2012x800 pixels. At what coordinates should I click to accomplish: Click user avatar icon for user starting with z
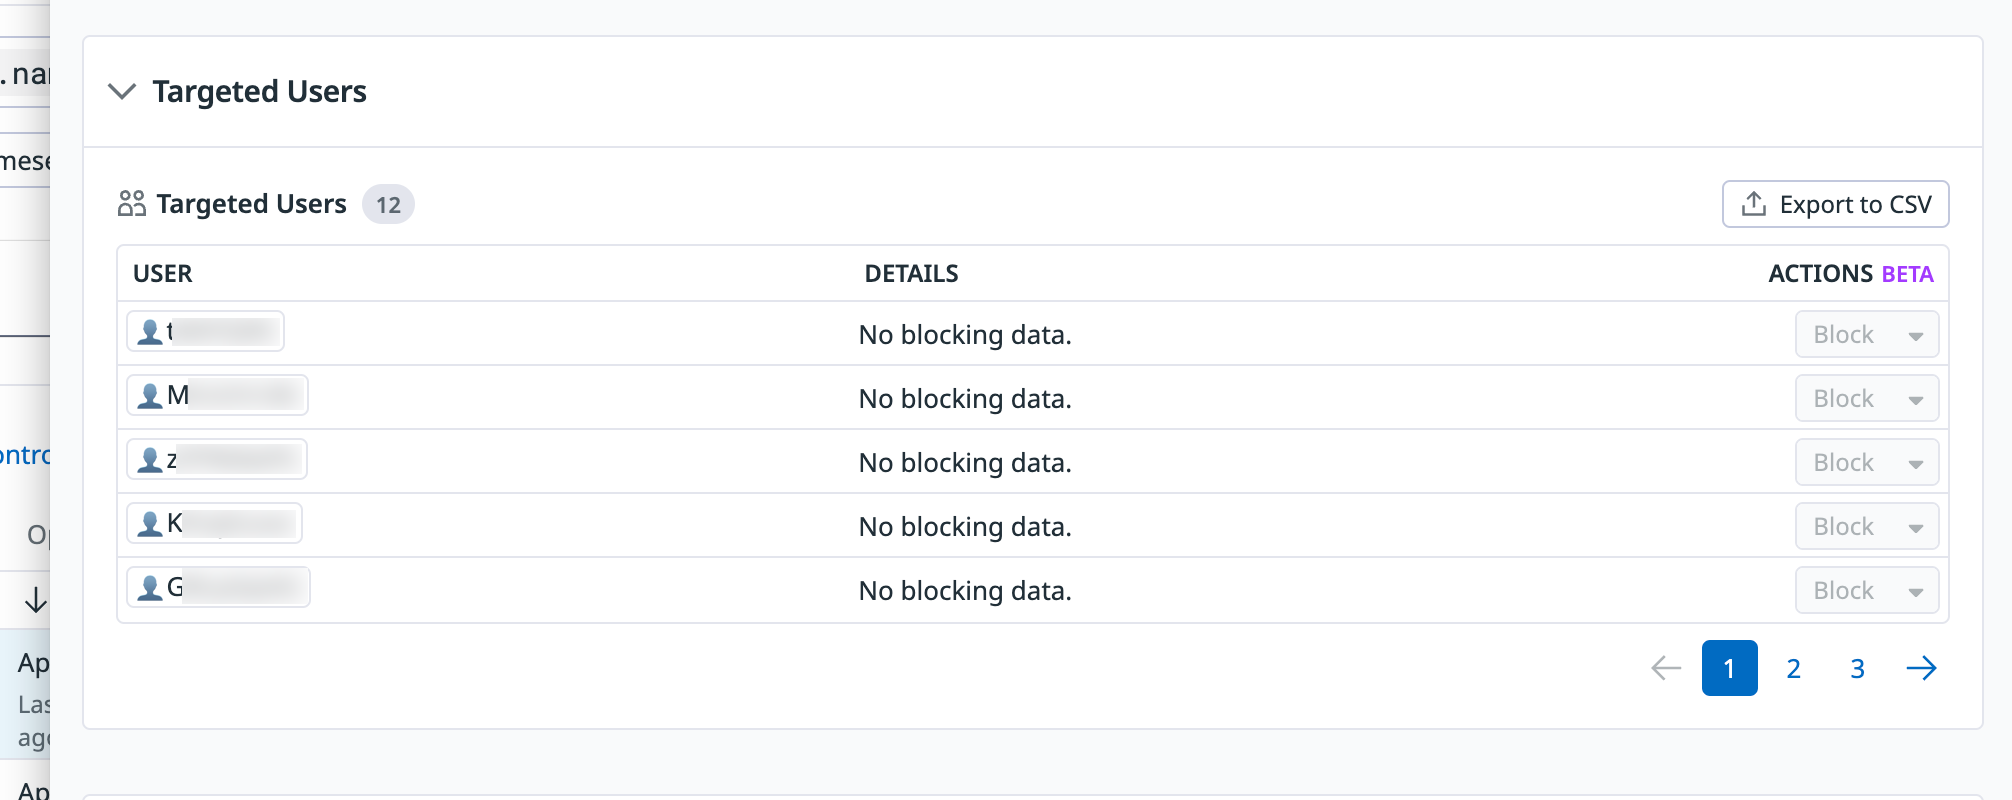[150, 460]
